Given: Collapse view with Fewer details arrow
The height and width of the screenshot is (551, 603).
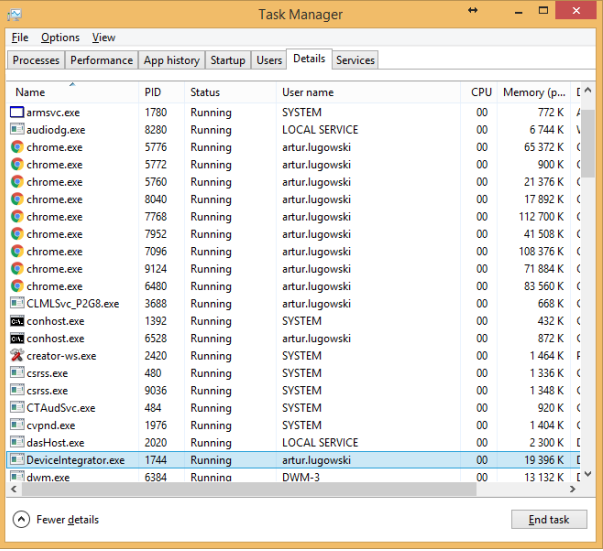Looking at the screenshot, I should 21,520.
